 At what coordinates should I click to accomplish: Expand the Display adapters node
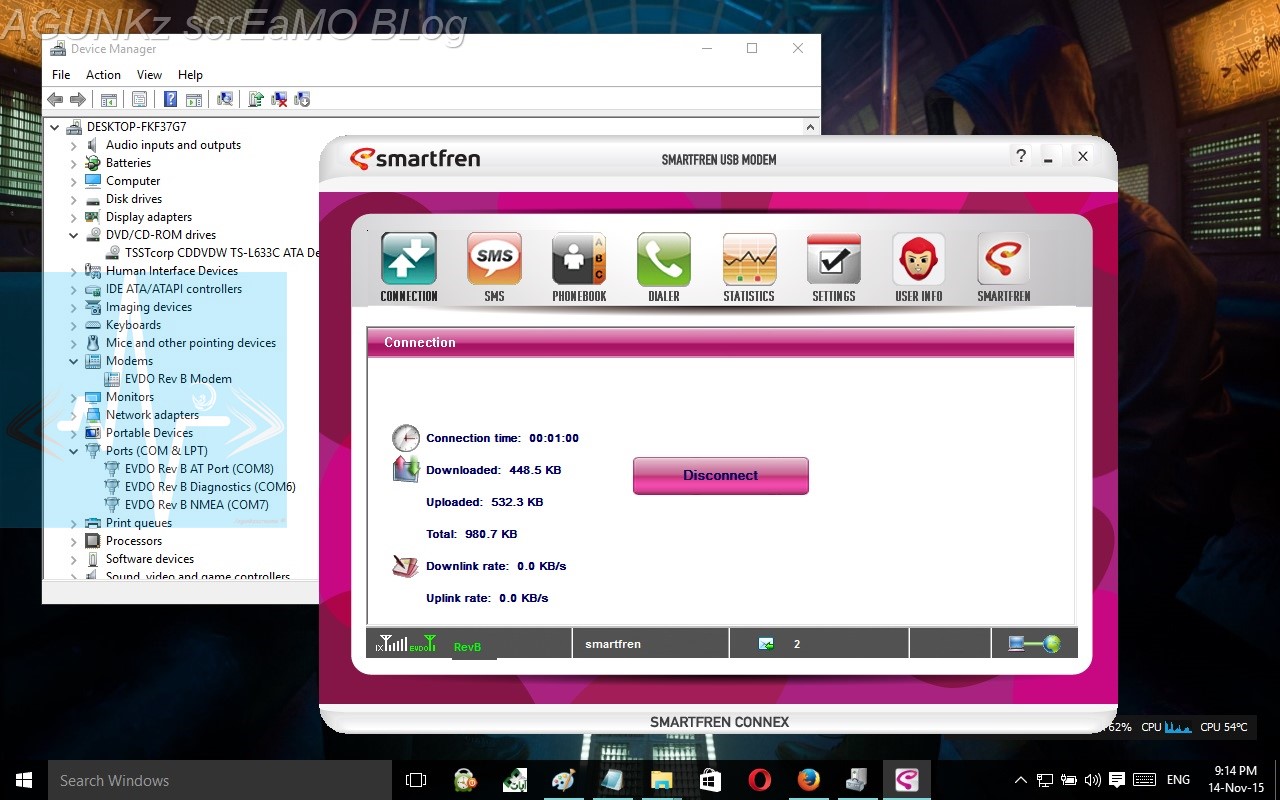[x=73, y=217]
